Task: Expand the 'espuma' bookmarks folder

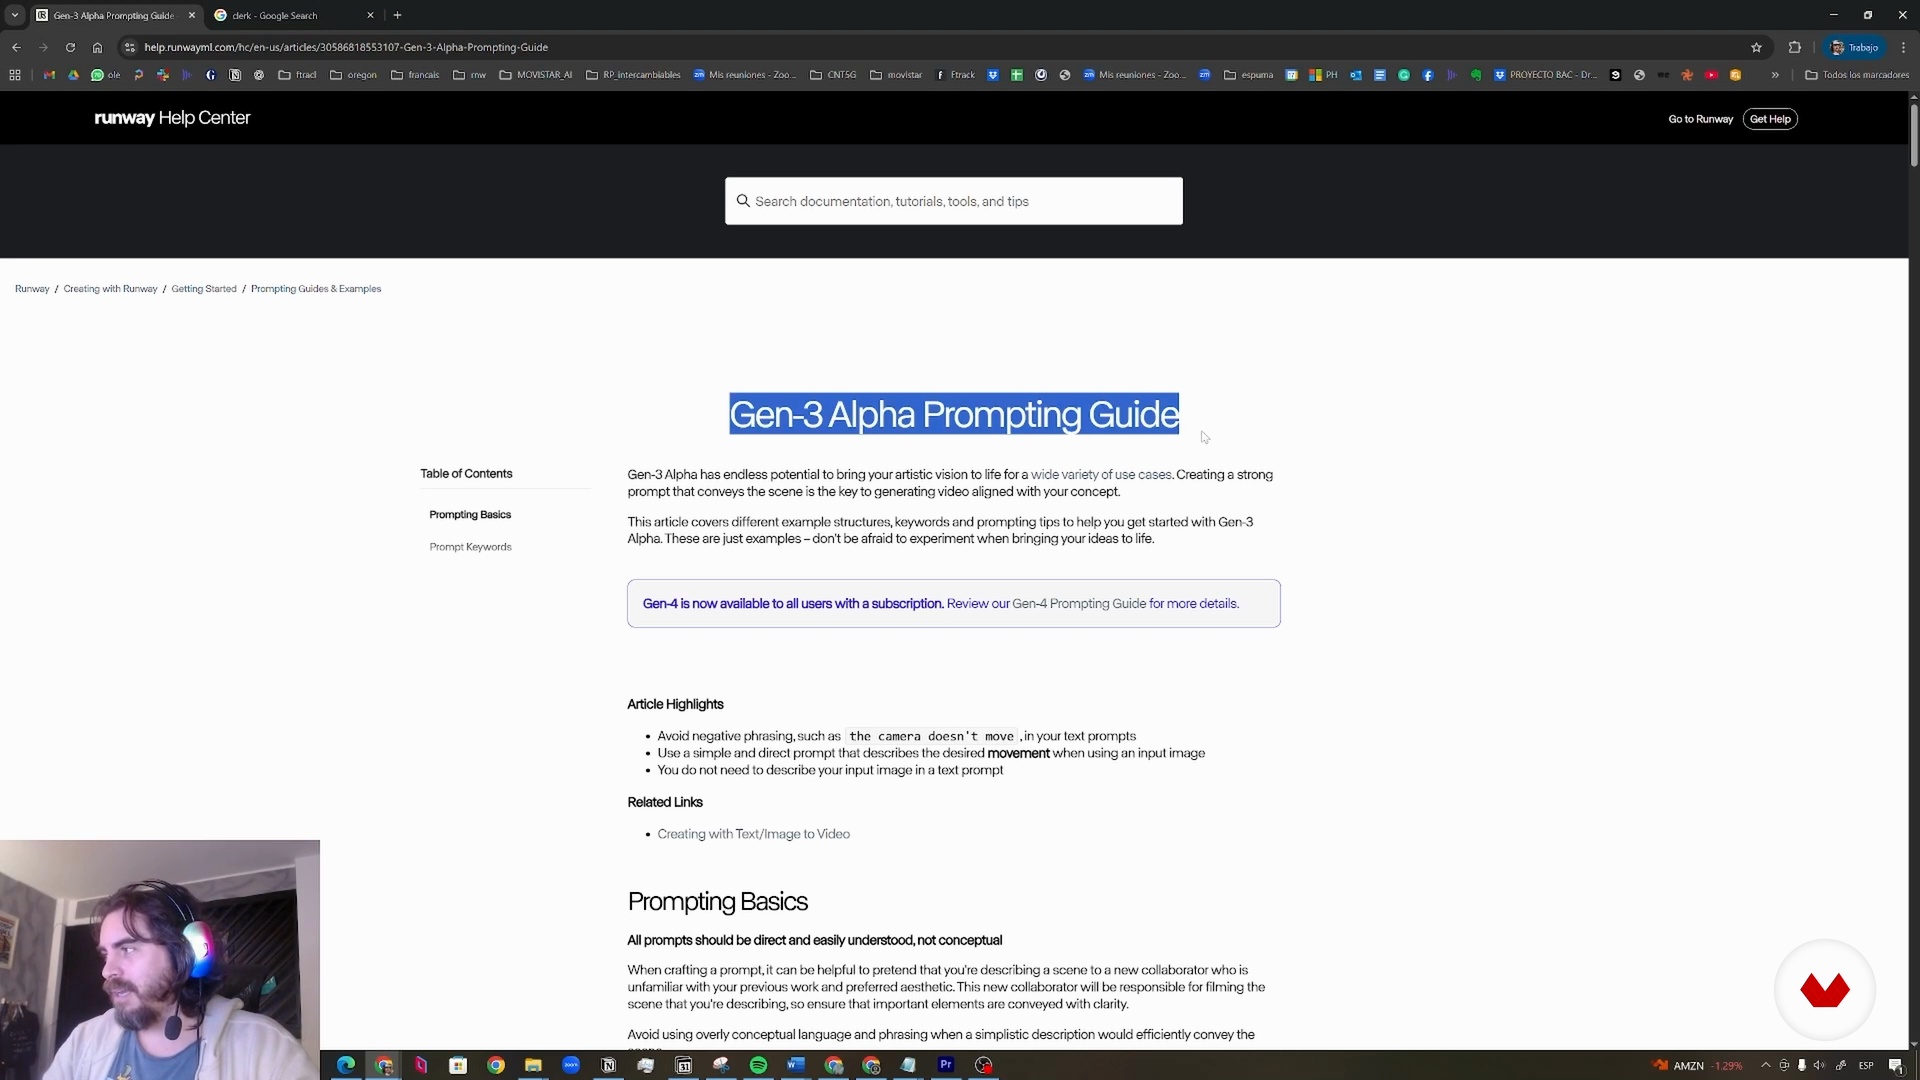Action: (1249, 75)
